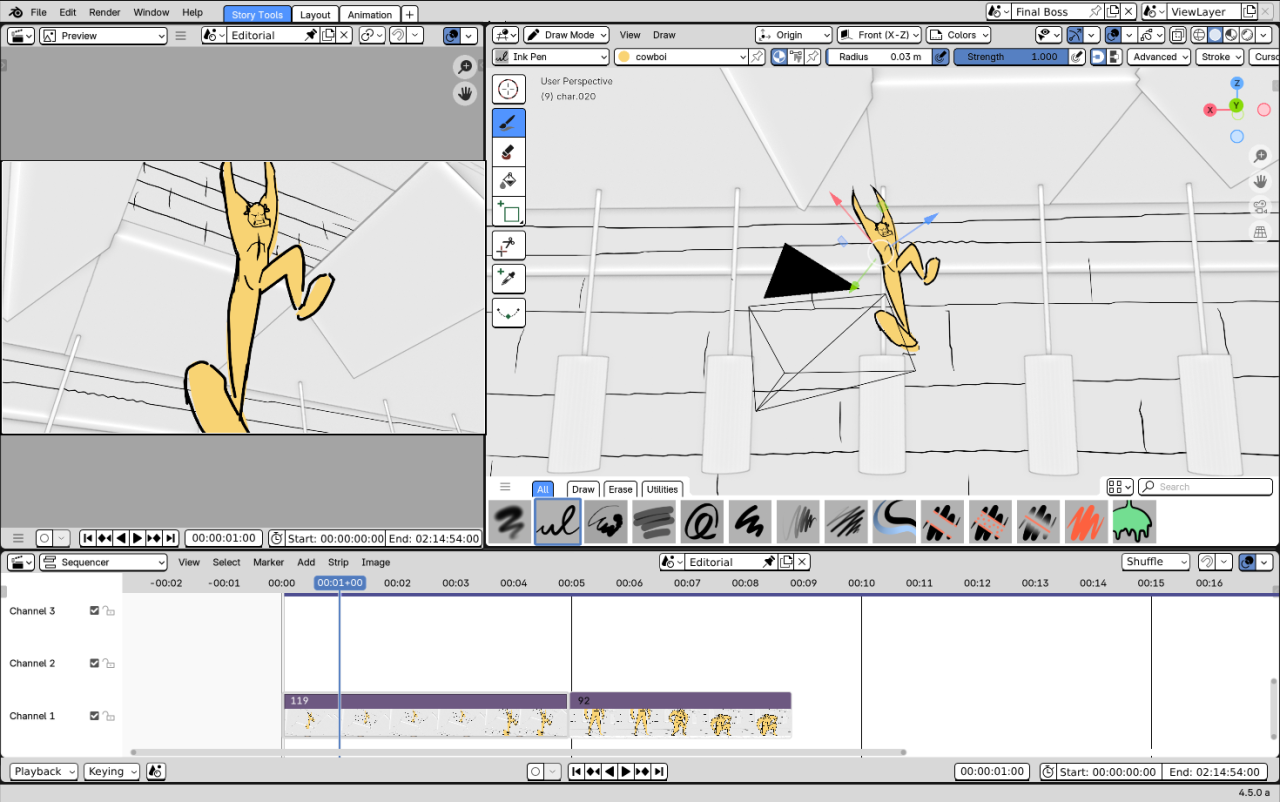
Task: Click the Erase brush filter button
Action: tap(620, 489)
